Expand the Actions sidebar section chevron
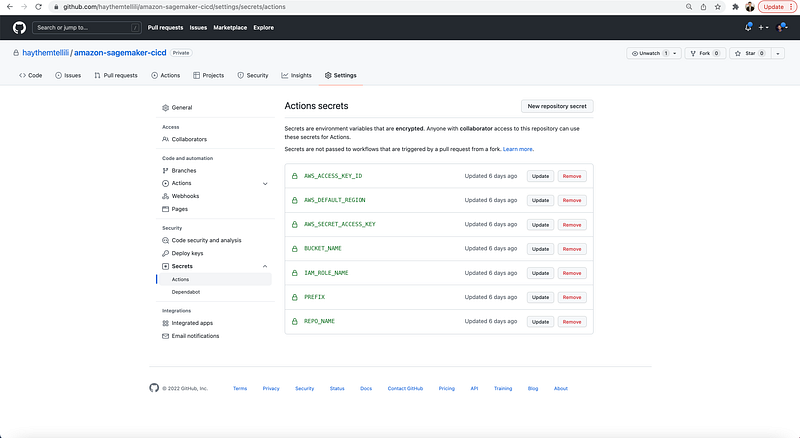The image size is (800, 438). pyautogui.click(x=265, y=183)
